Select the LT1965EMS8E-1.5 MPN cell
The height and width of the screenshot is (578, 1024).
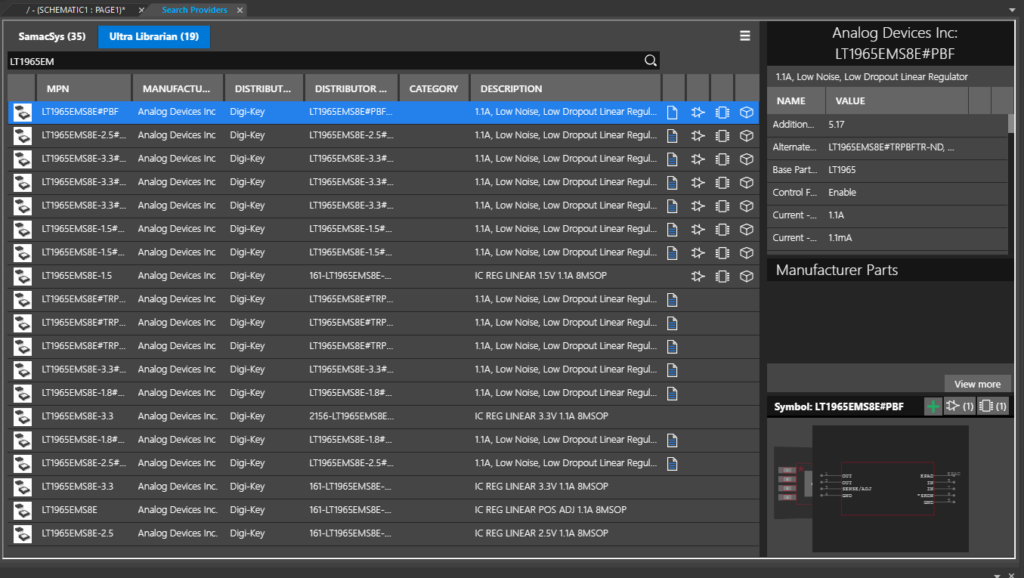click(x=77, y=276)
